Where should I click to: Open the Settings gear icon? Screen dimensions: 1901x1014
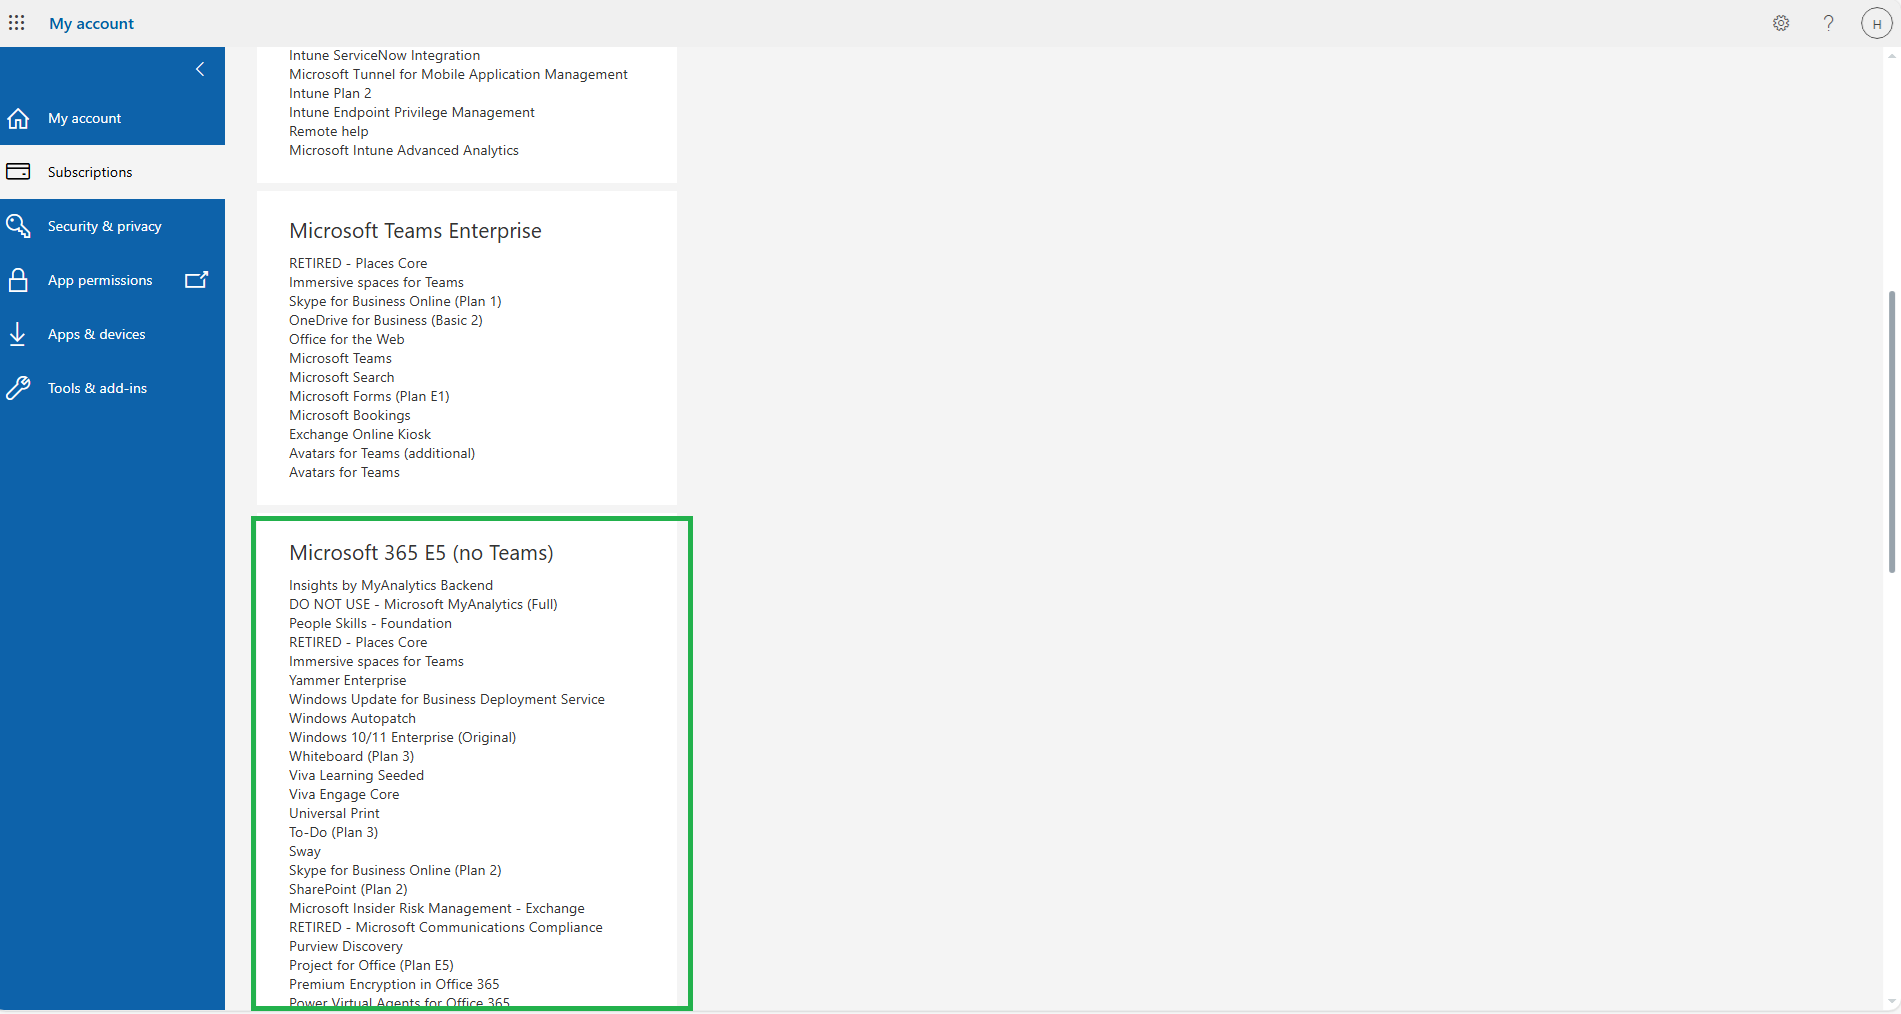[x=1781, y=23]
